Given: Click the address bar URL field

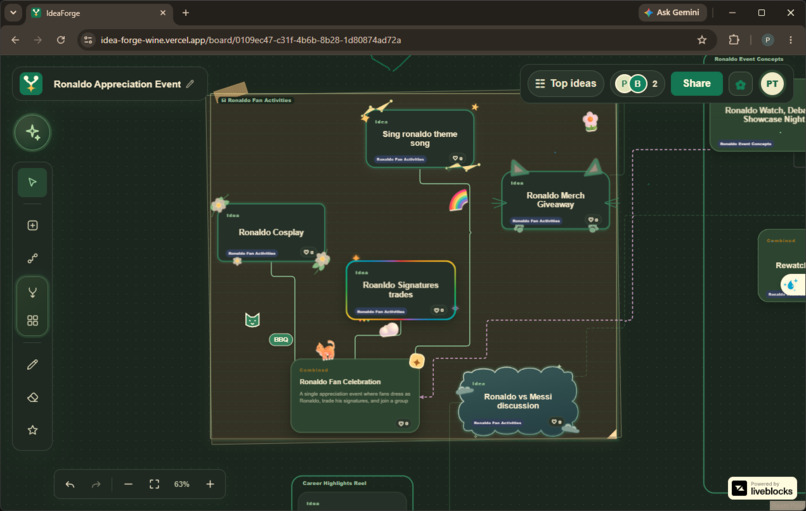Looking at the screenshot, I should 395,40.
